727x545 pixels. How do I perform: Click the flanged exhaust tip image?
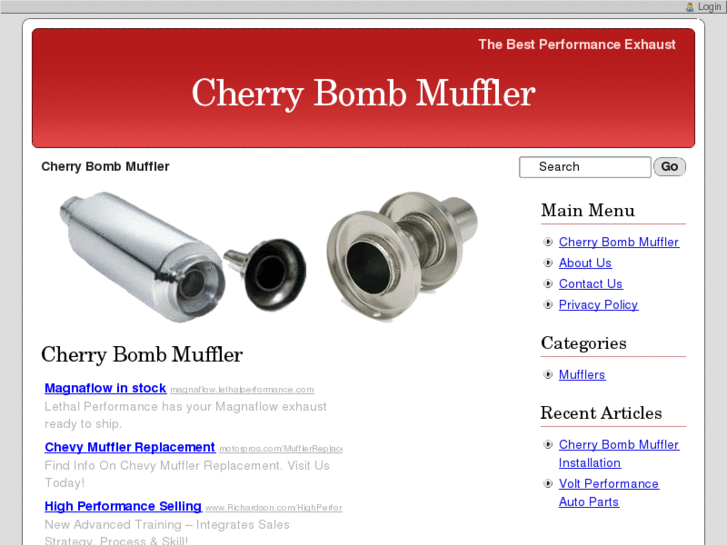(402, 256)
